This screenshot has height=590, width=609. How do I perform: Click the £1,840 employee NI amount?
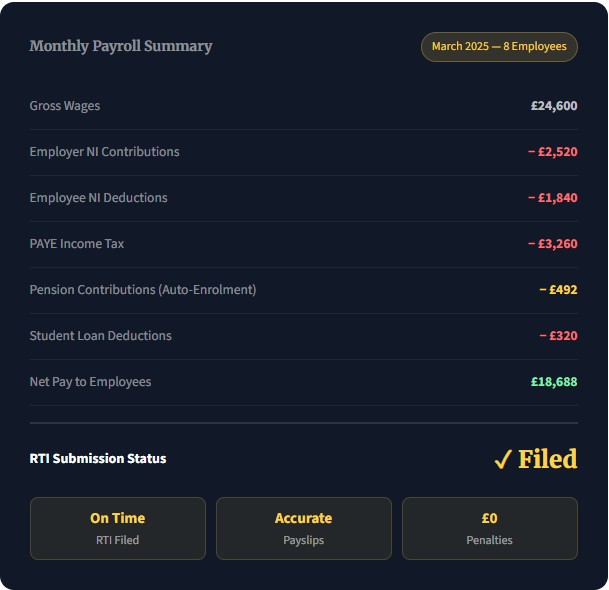pyautogui.click(x=552, y=198)
